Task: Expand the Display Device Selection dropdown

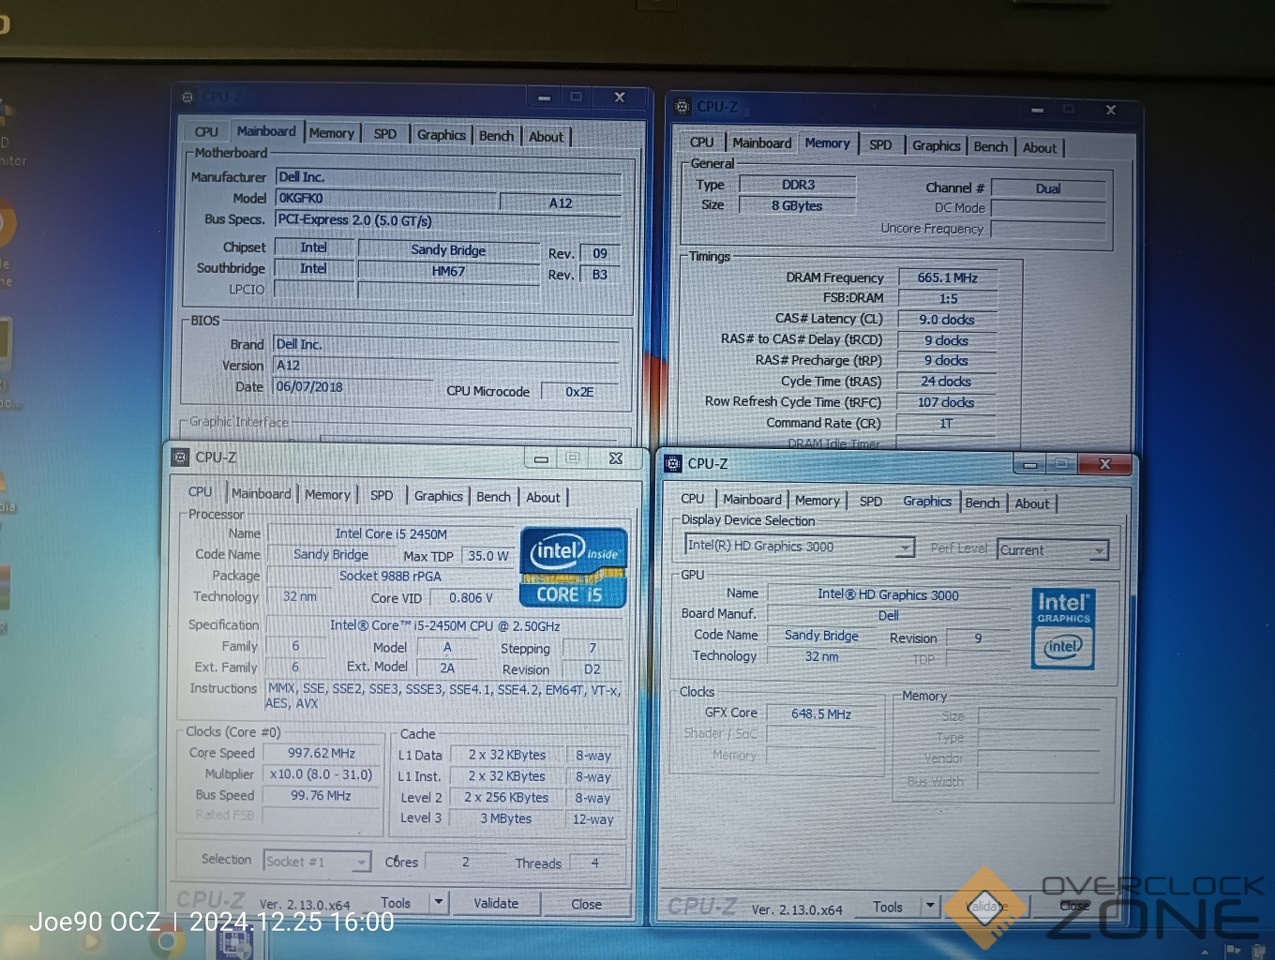Action: point(799,547)
